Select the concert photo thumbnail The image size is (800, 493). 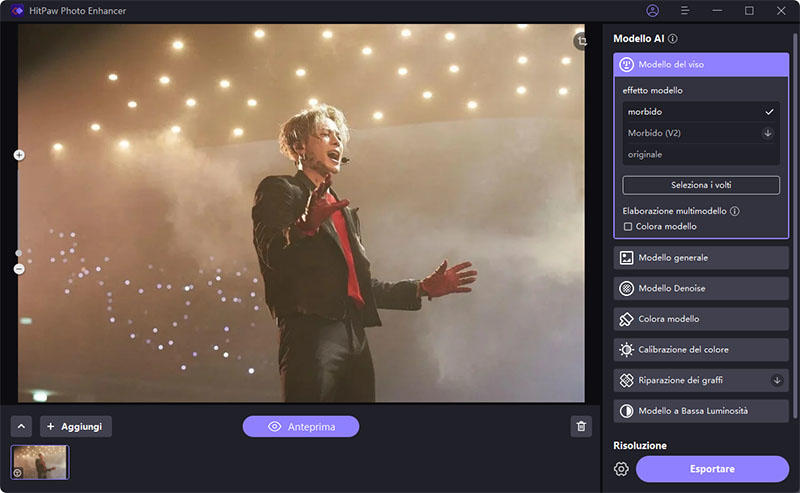(40, 462)
